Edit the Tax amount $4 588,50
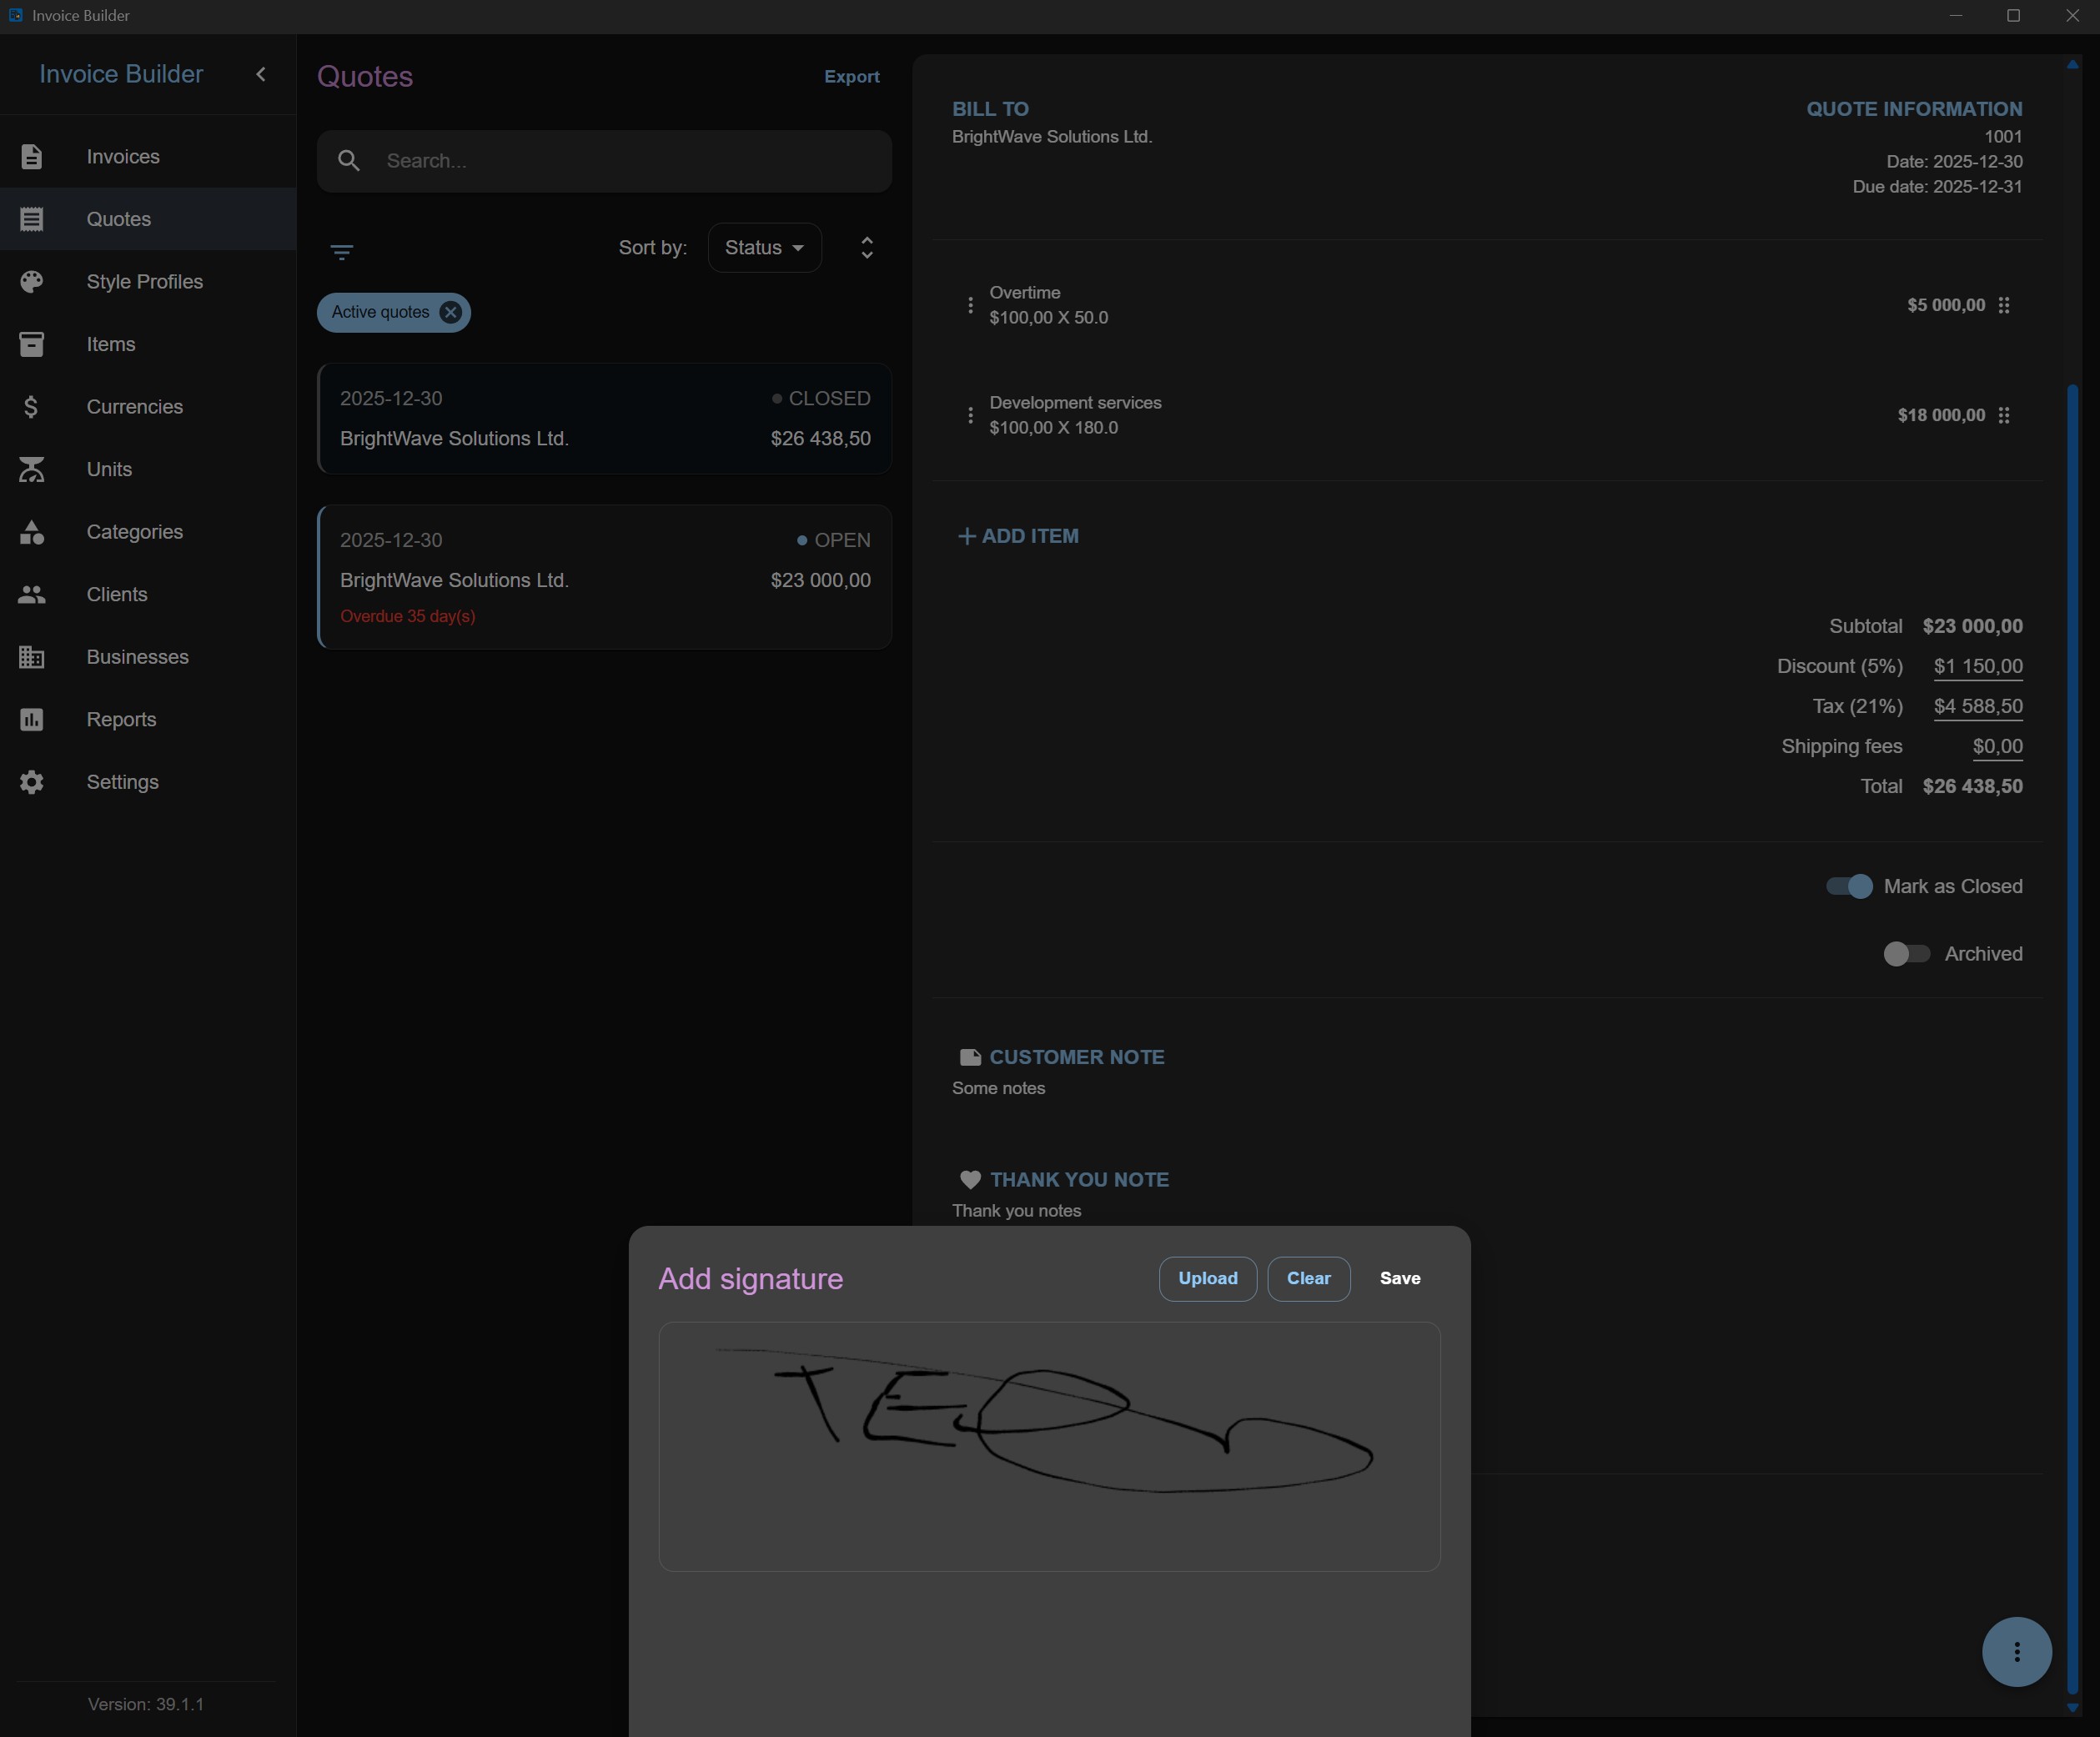Image resolution: width=2100 pixels, height=1737 pixels. click(1978, 706)
